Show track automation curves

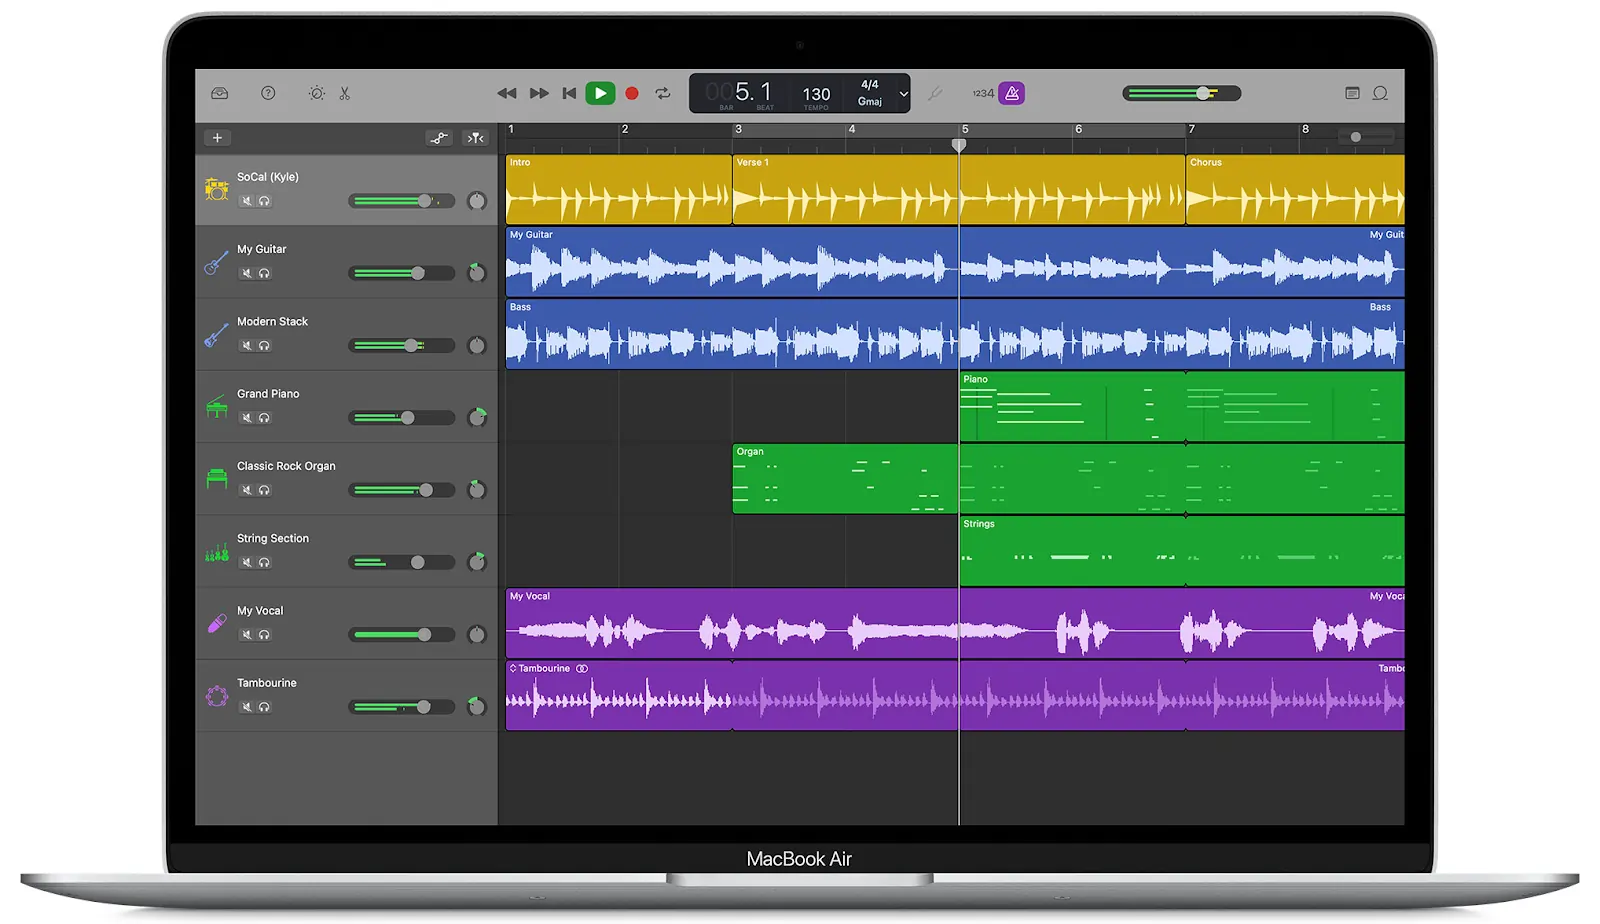pos(440,138)
